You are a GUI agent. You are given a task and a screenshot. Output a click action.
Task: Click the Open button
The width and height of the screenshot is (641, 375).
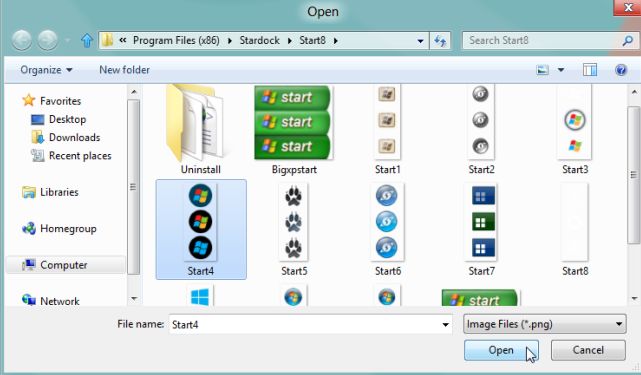click(501, 350)
